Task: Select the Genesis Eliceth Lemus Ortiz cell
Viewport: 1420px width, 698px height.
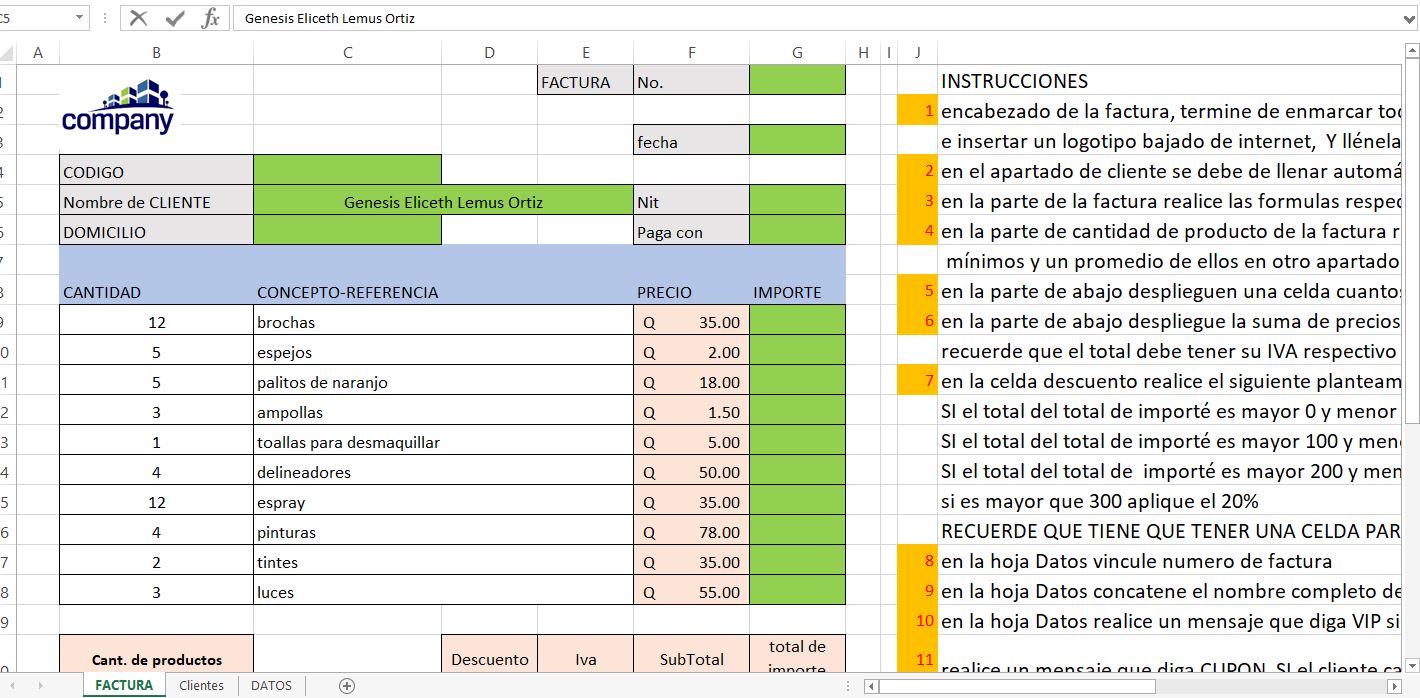Action: [443, 202]
